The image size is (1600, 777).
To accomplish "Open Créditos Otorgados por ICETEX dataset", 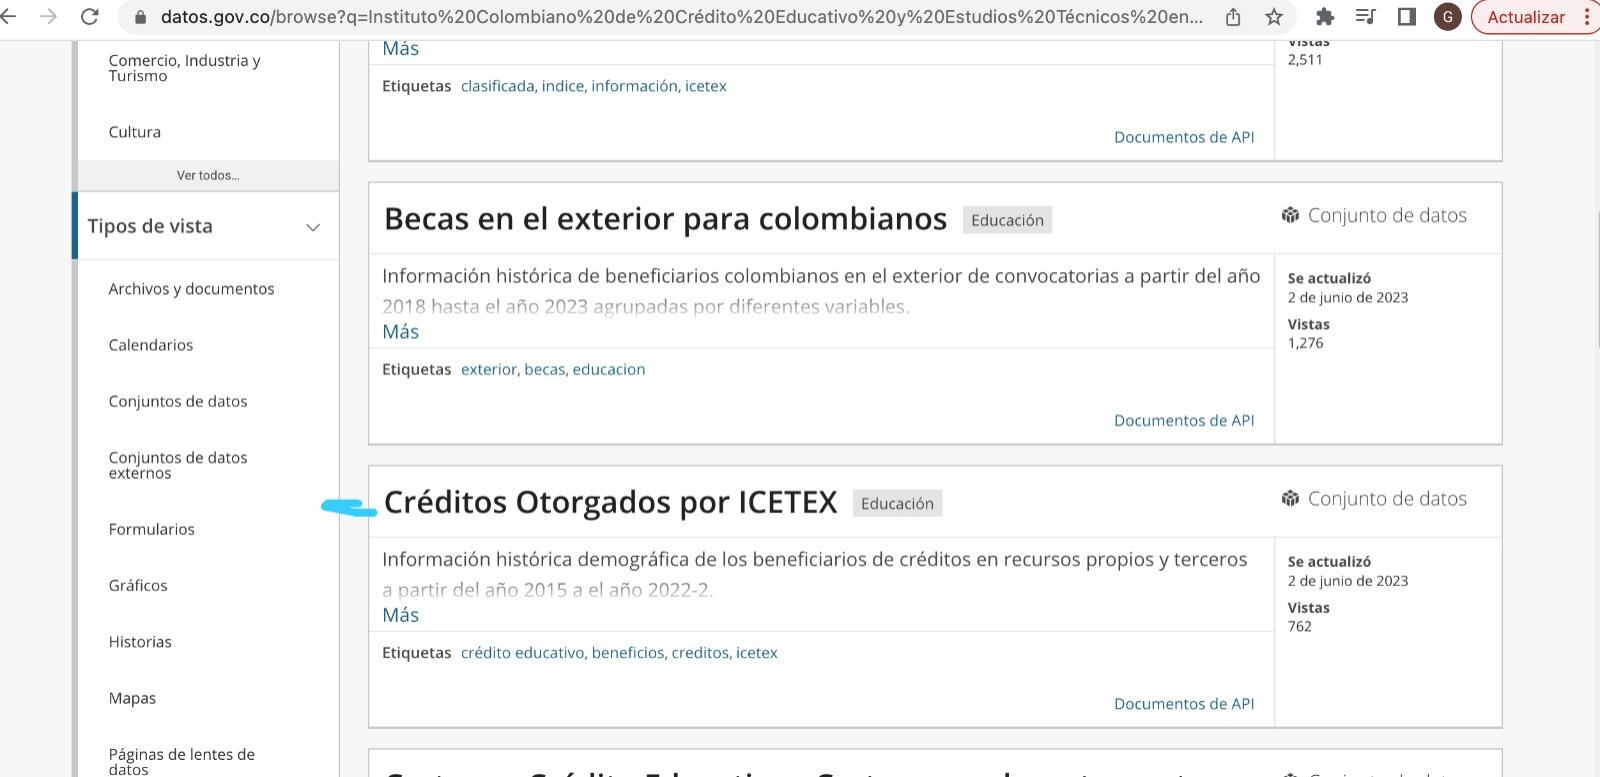I will click(x=610, y=502).
